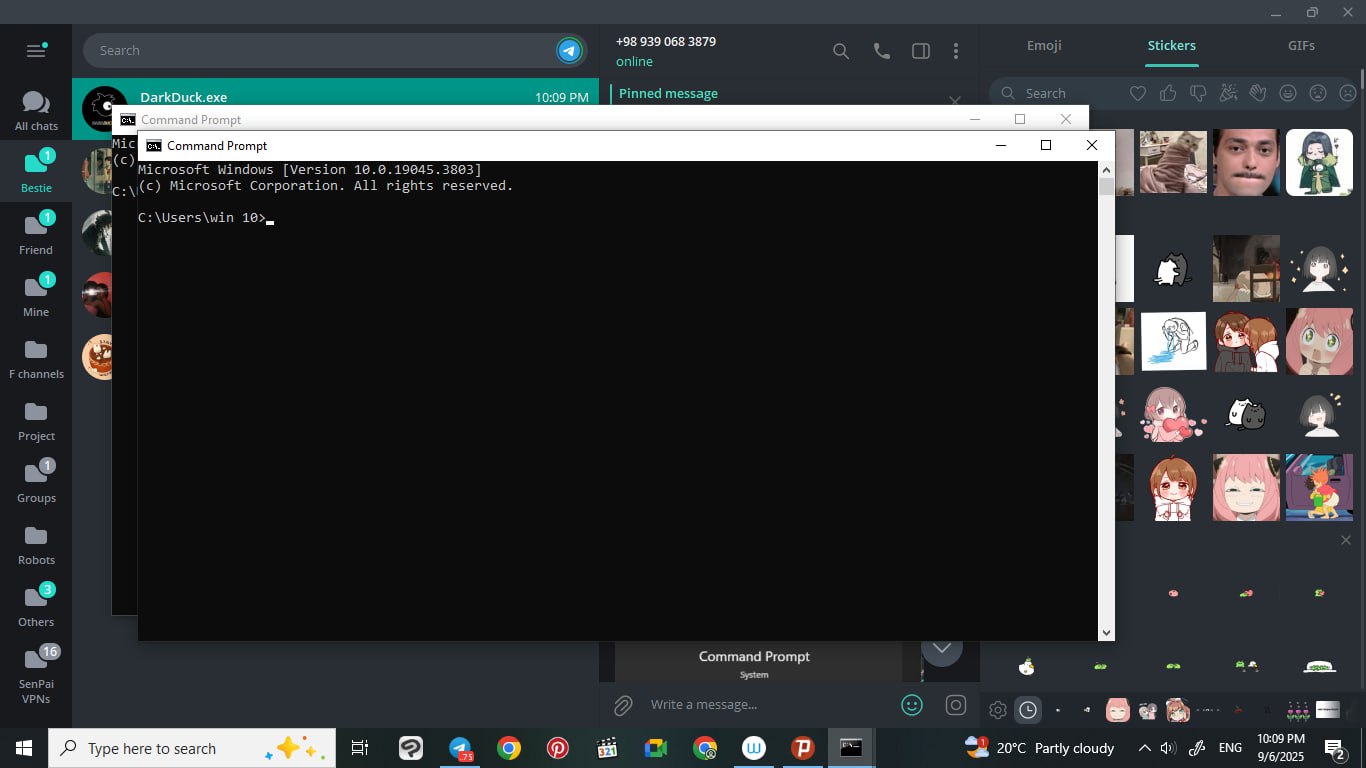Switch to the Emoji tab
1366x768 pixels.
[x=1044, y=46]
